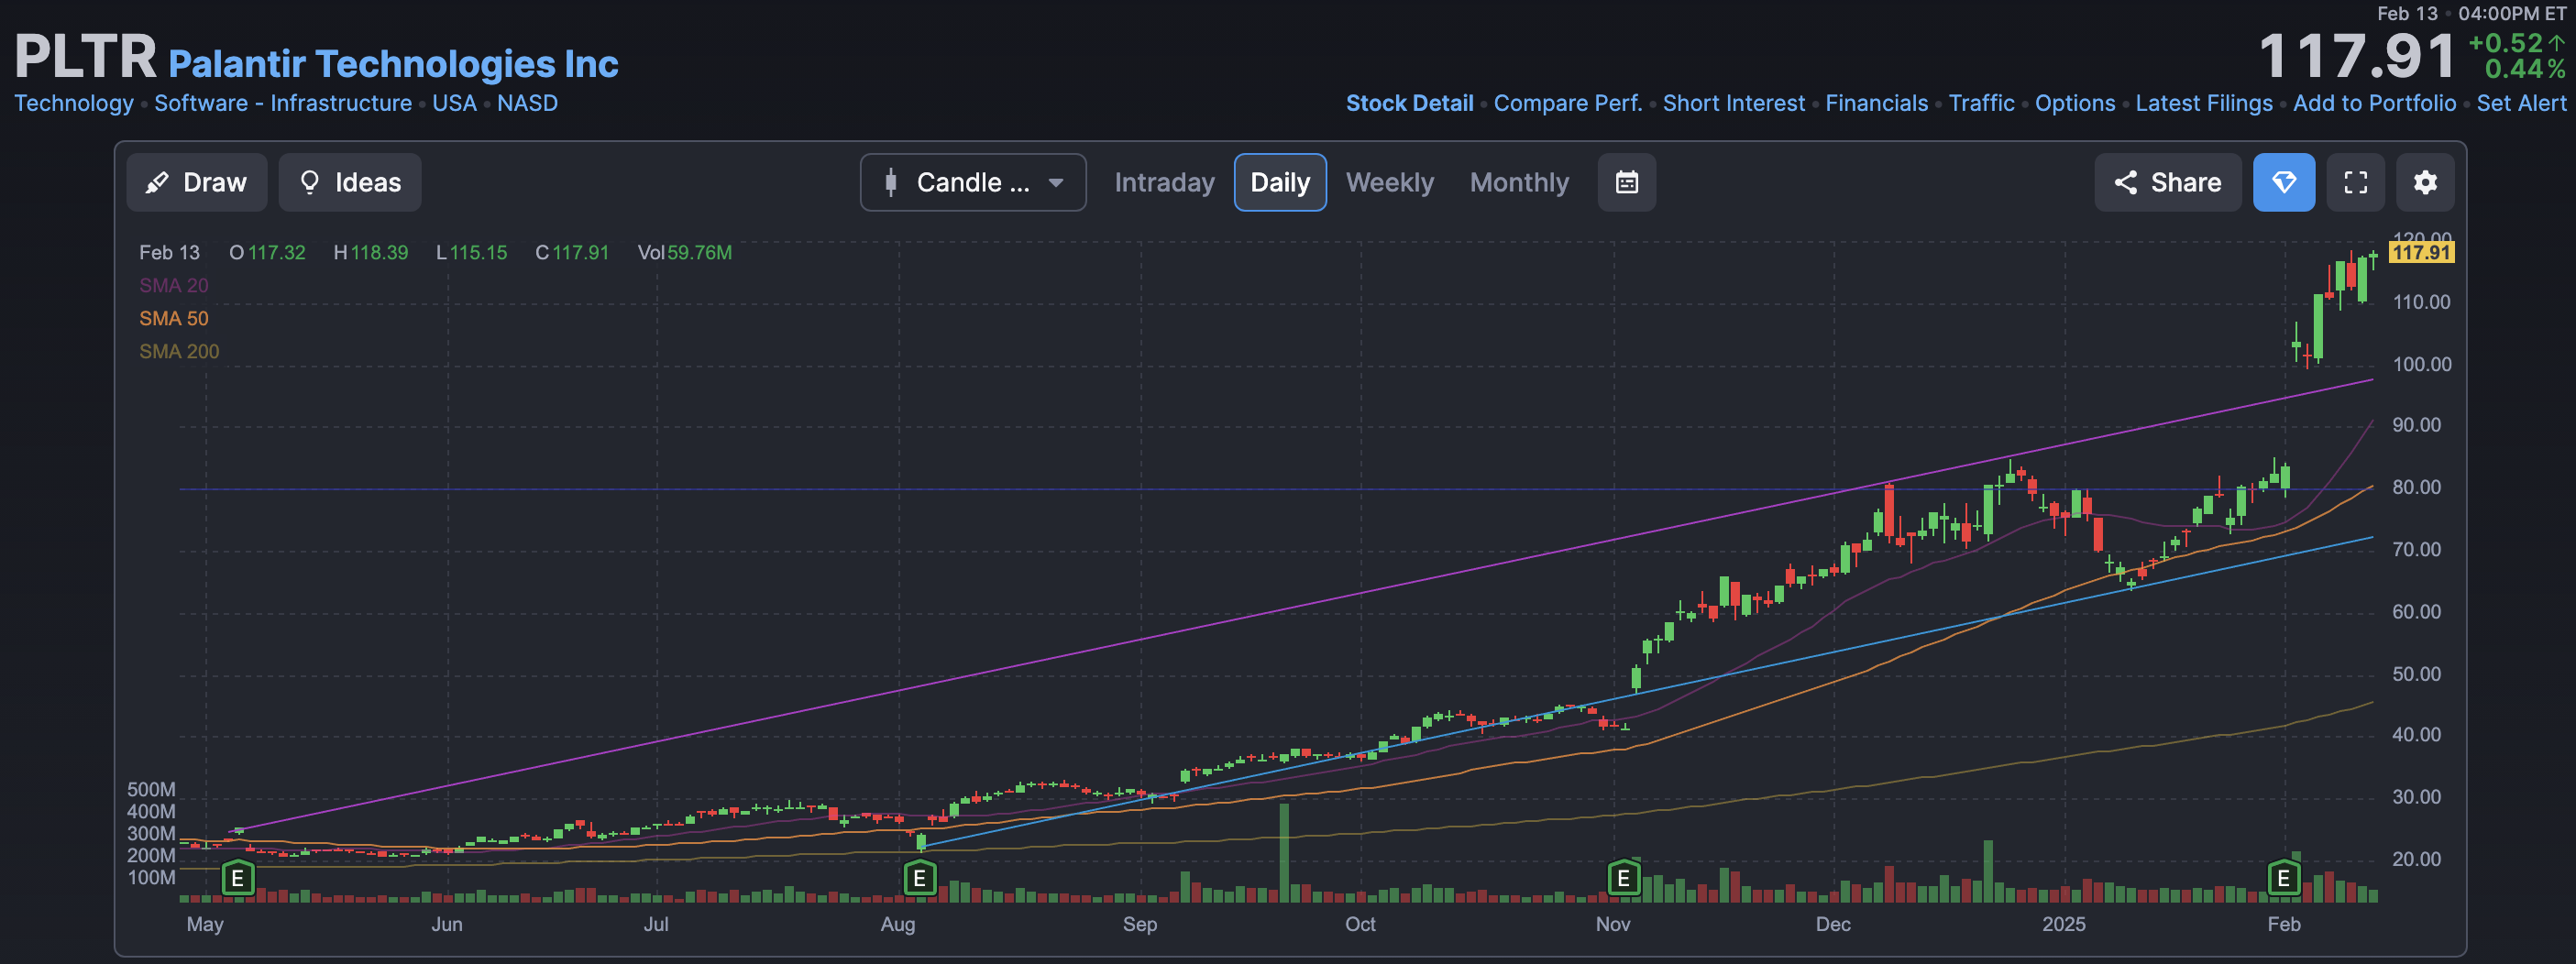Viewport: 2576px width, 964px height.
Task: Click the blue diamond premium icon
Action: tap(2283, 182)
